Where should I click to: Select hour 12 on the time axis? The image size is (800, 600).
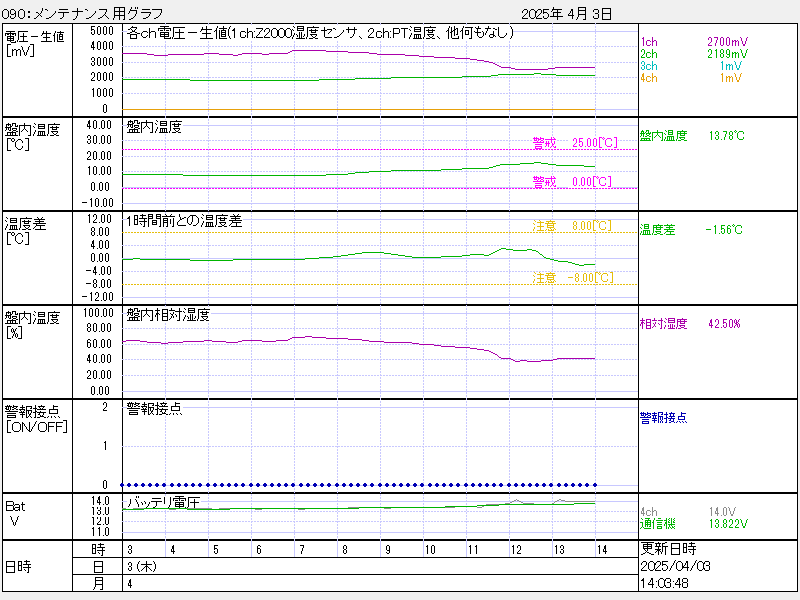(x=515, y=550)
